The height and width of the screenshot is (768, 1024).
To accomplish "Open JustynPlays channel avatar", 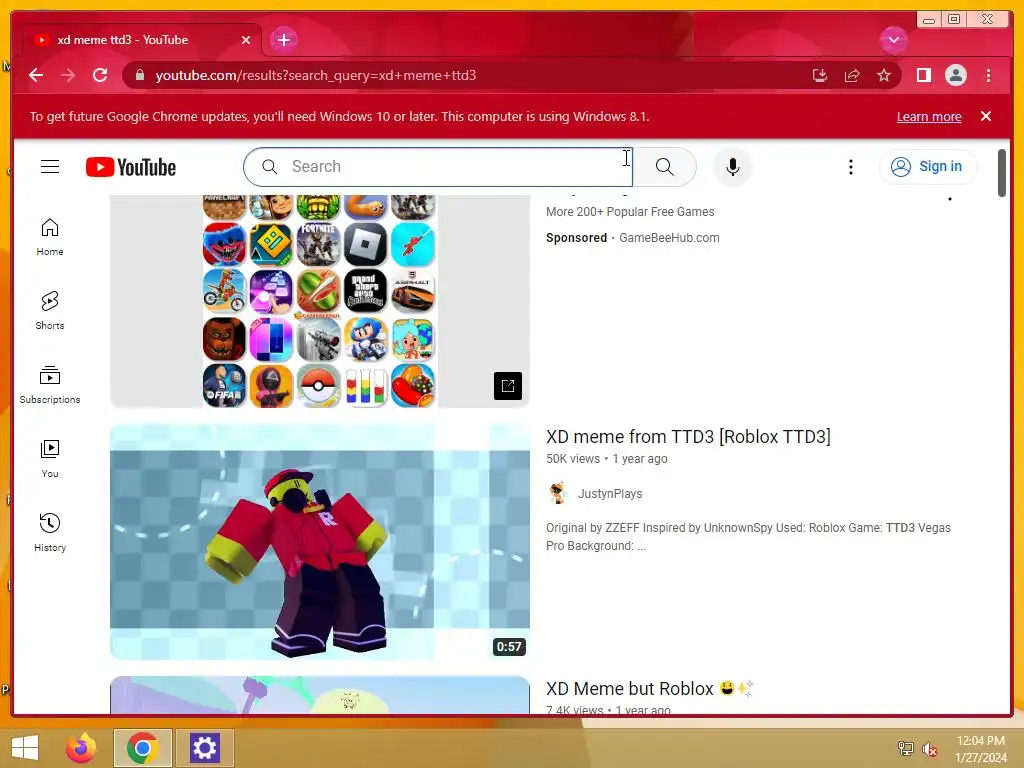I will coord(557,493).
